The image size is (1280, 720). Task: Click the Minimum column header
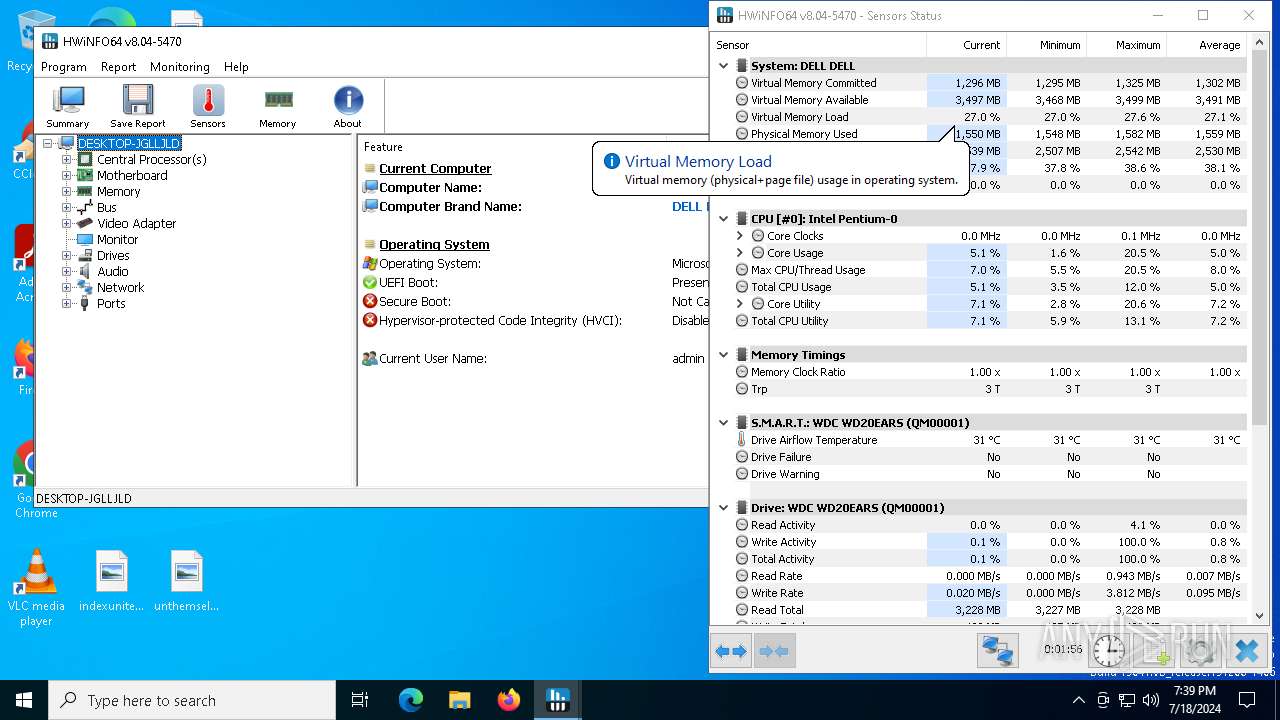(1046, 45)
